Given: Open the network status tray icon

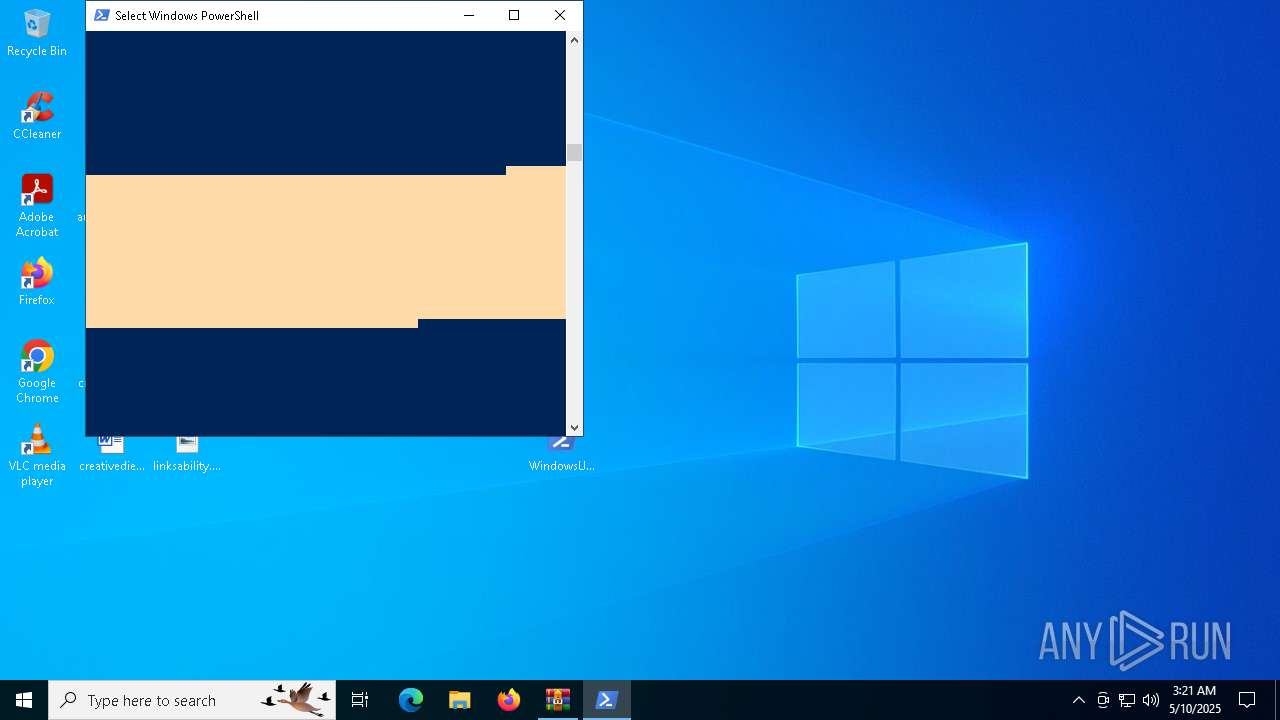Looking at the screenshot, I should pos(1127,700).
